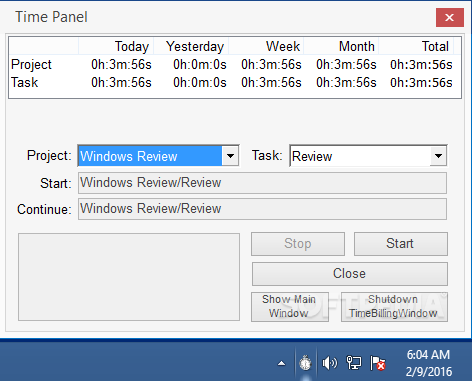This screenshot has height=381, width=472.
Task: Click the Continue field Windows Review/Review
Action: tap(262, 209)
